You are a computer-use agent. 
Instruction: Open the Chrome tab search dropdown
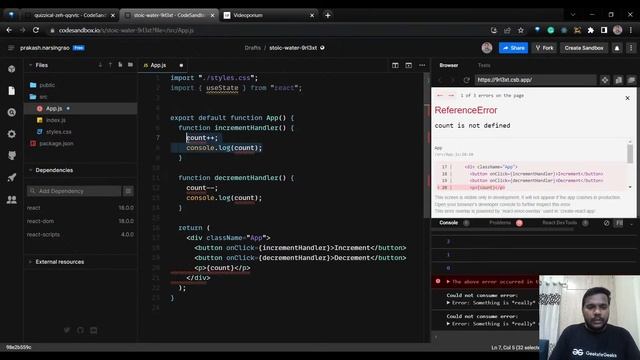(573, 14)
